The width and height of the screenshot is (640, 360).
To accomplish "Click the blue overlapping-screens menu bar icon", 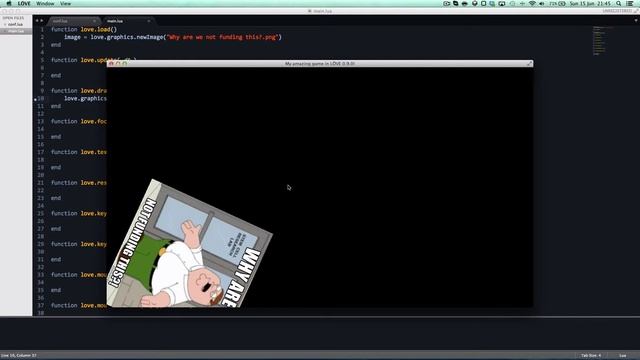I will (492, 3).
